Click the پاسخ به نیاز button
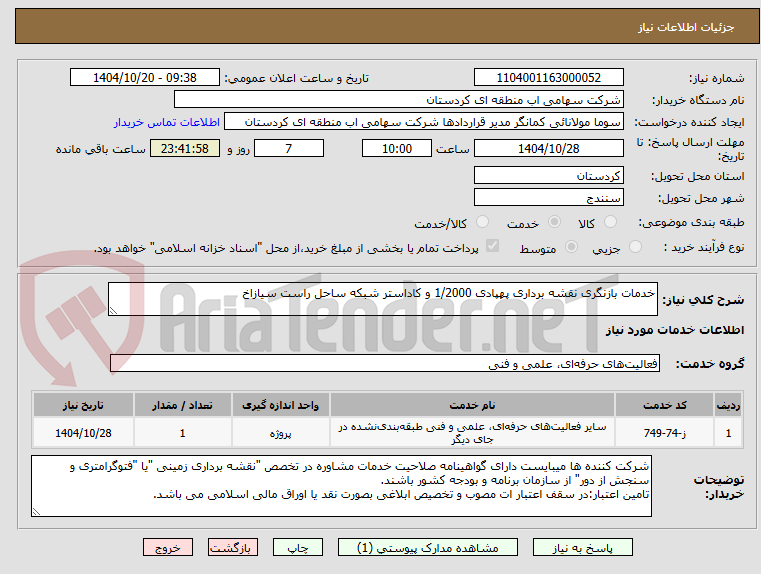 (x=582, y=548)
